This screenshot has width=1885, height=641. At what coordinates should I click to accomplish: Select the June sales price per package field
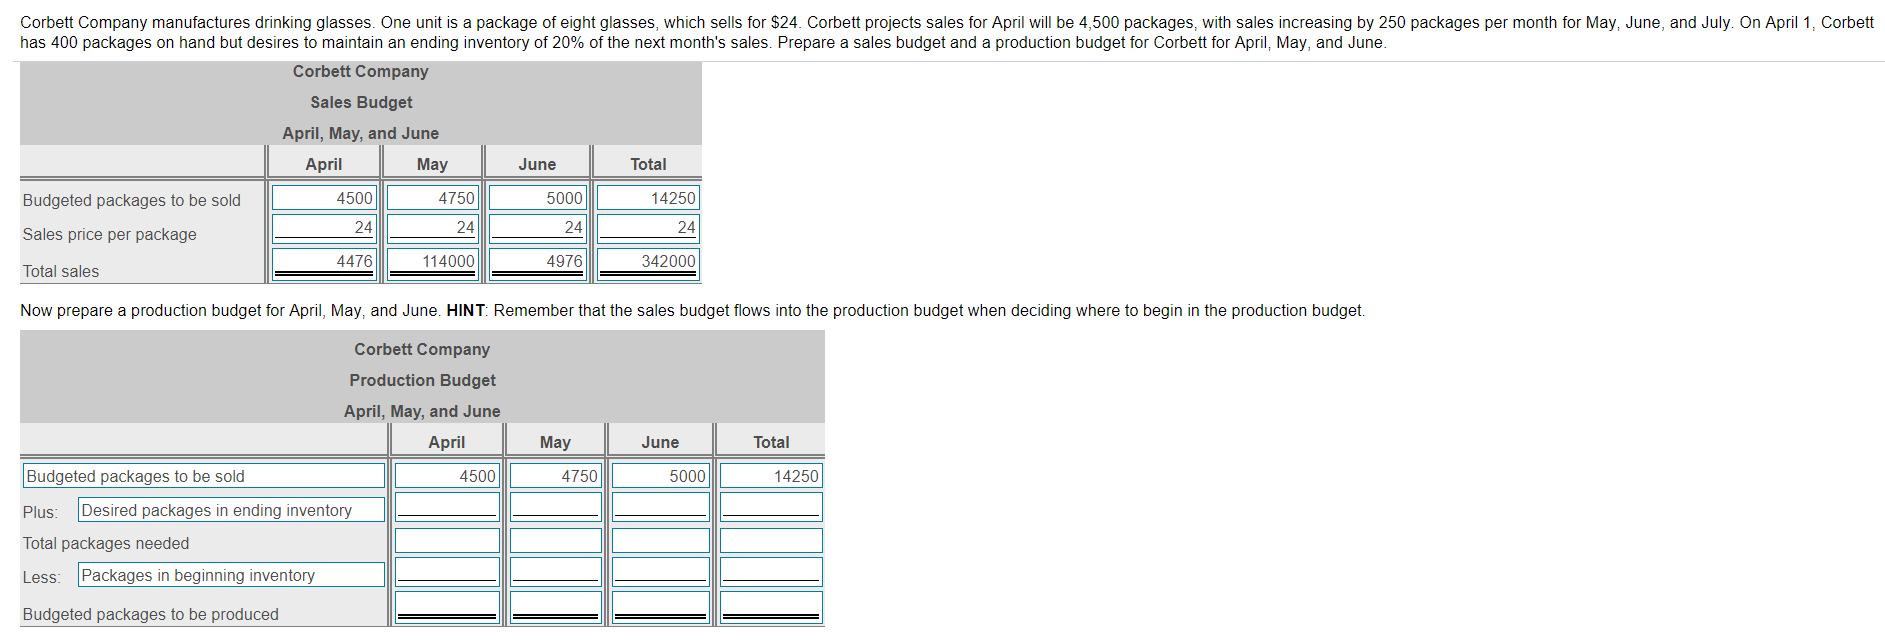point(537,228)
